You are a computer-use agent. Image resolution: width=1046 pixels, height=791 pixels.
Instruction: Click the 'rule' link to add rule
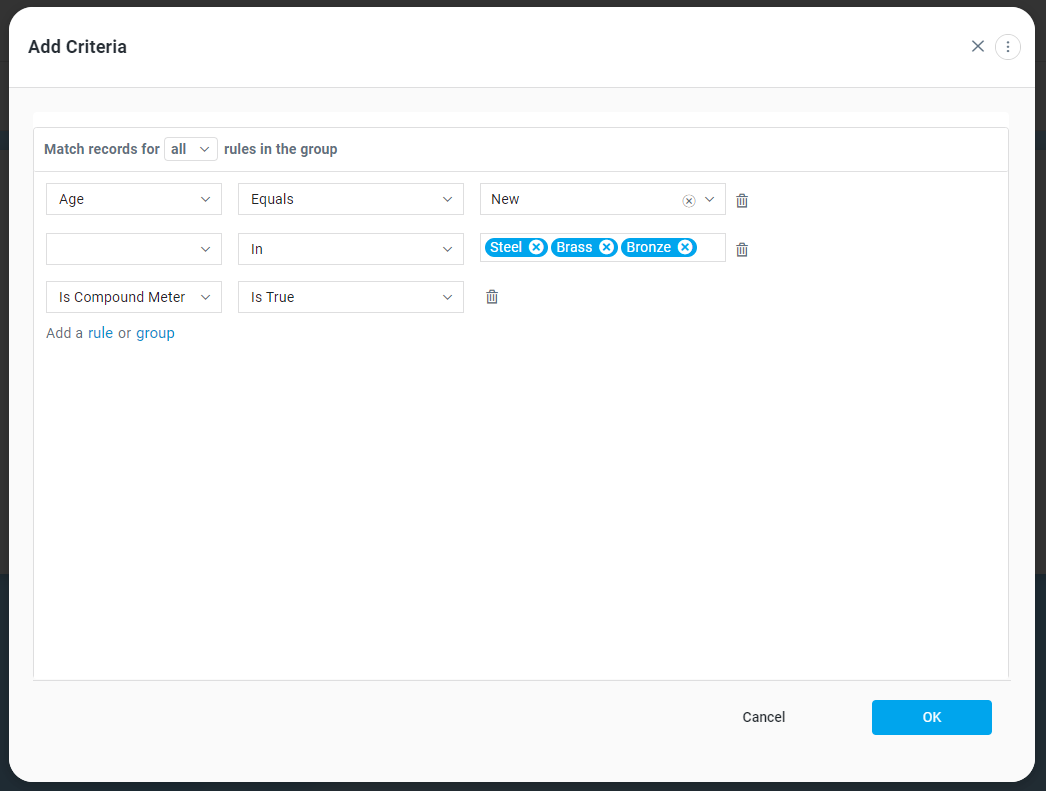click(100, 333)
